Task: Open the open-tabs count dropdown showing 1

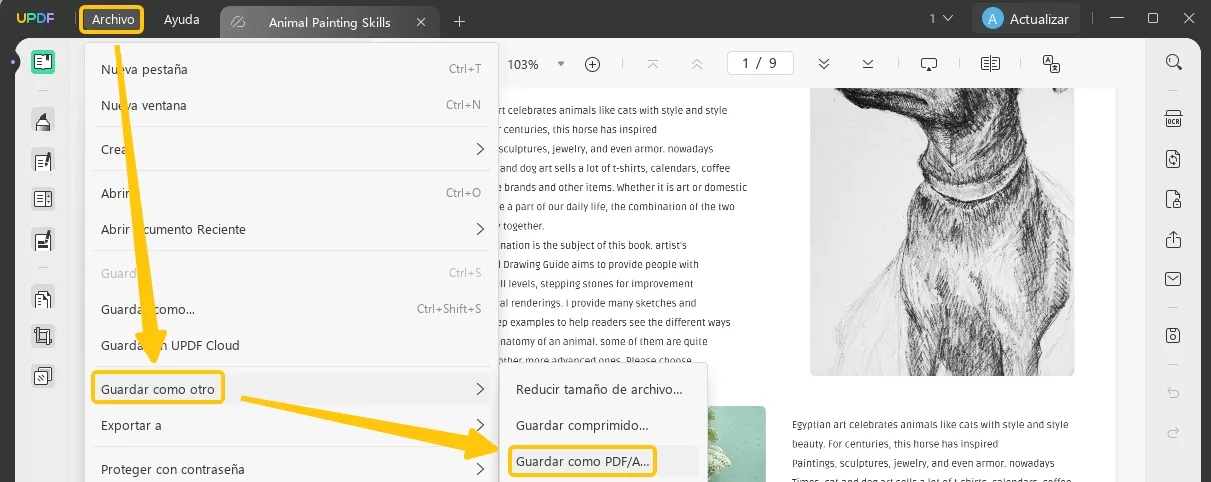Action: (941, 19)
